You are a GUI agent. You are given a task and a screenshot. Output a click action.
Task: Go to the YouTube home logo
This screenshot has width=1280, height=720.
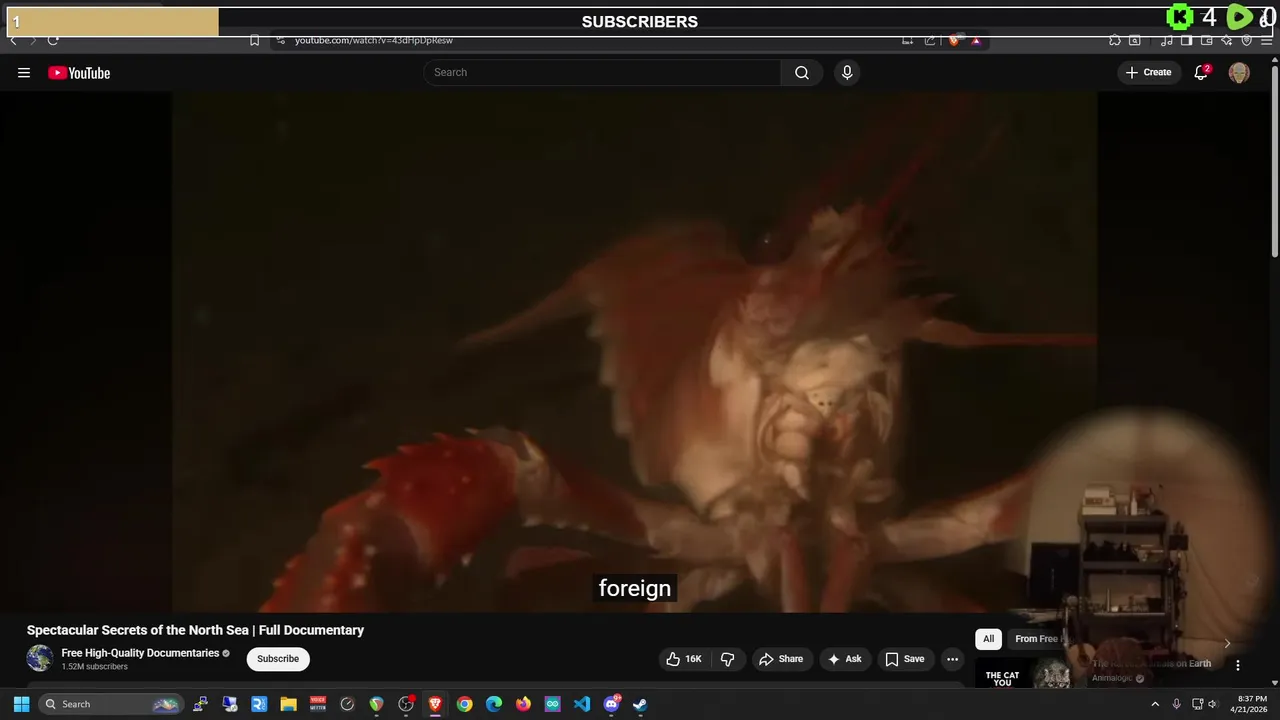(79, 72)
